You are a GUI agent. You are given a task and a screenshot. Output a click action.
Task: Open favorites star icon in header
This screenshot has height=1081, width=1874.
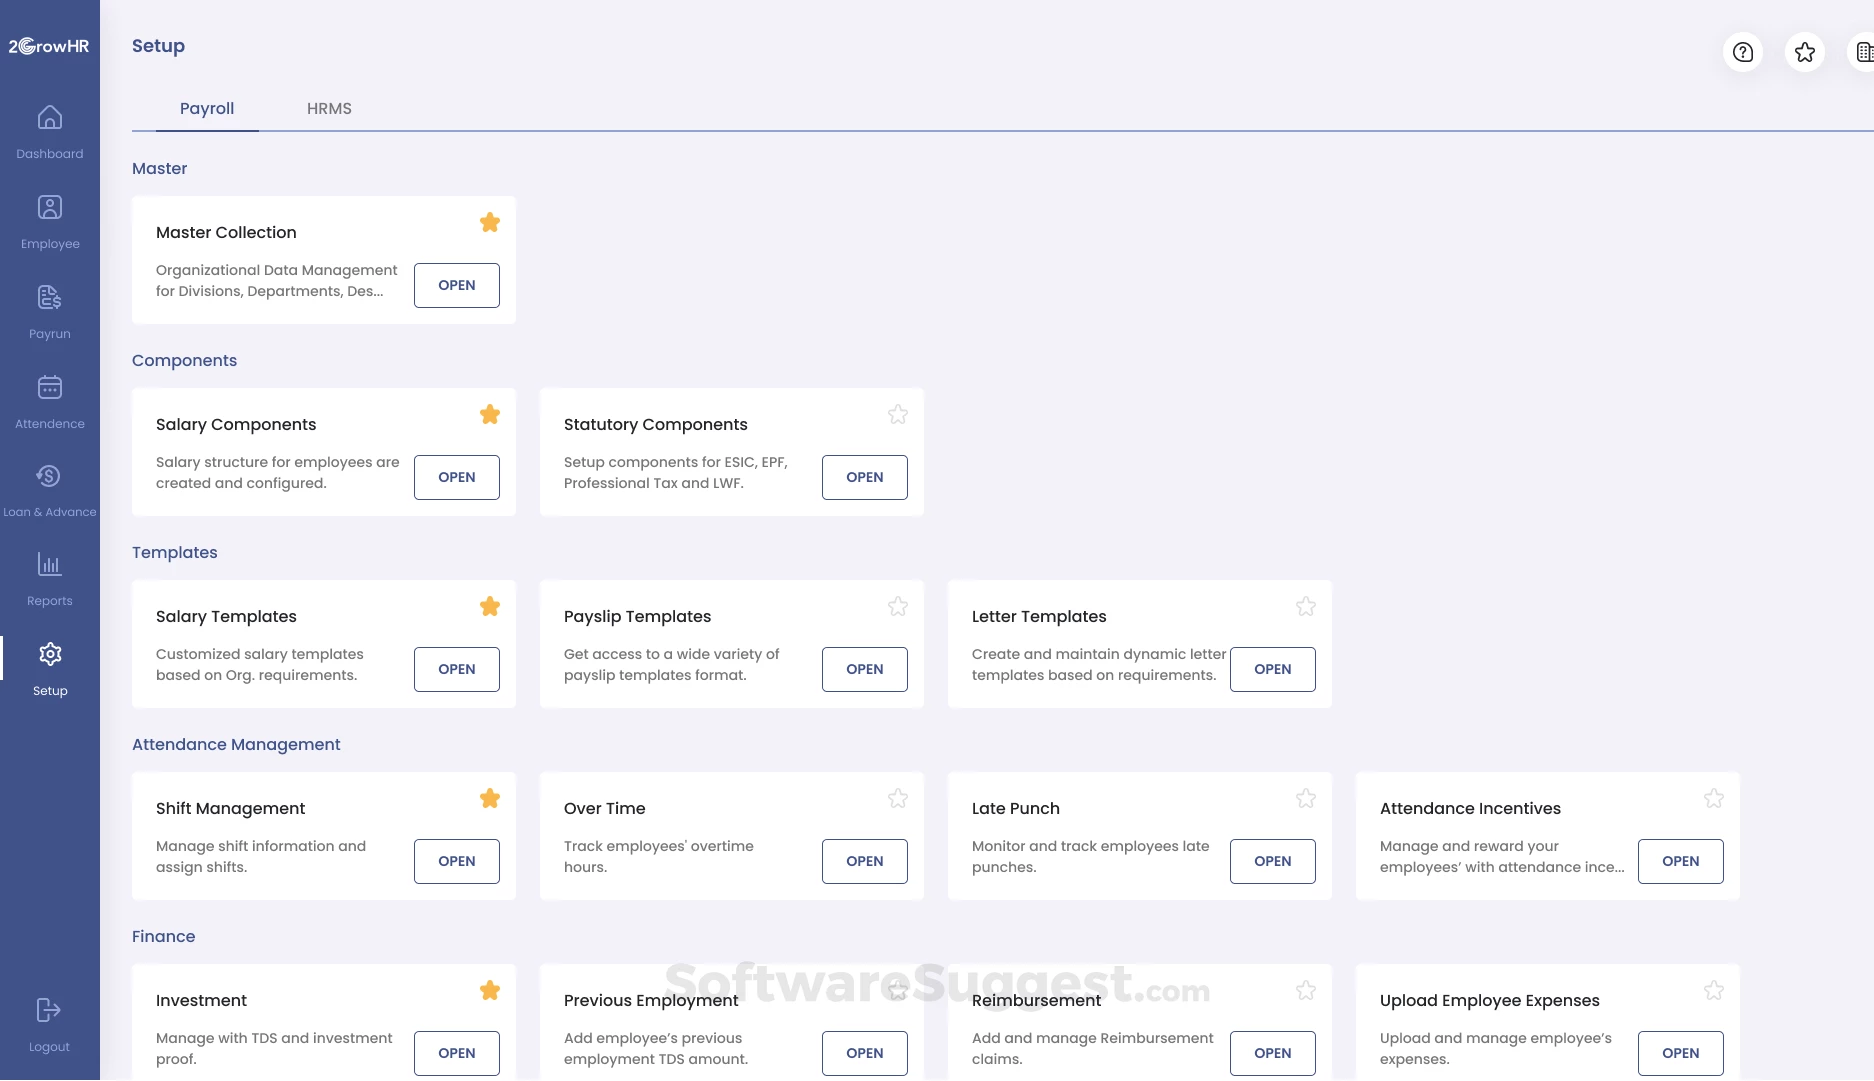pyautogui.click(x=1805, y=52)
